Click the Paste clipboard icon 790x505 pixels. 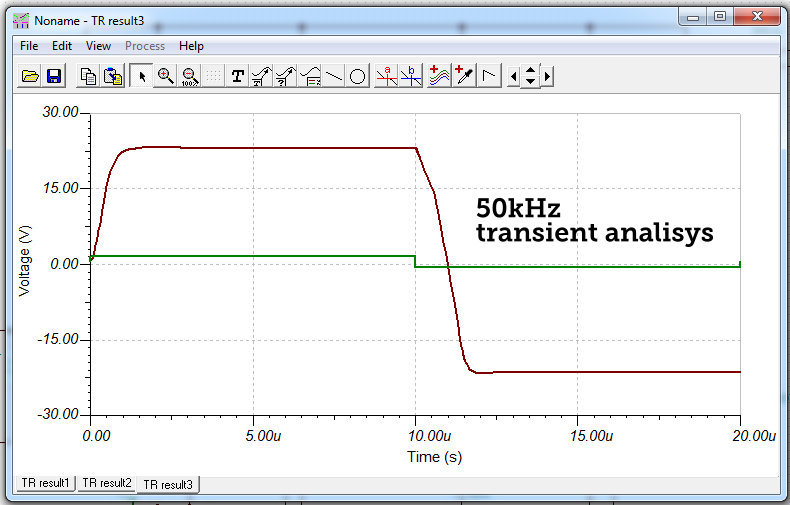coord(113,76)
